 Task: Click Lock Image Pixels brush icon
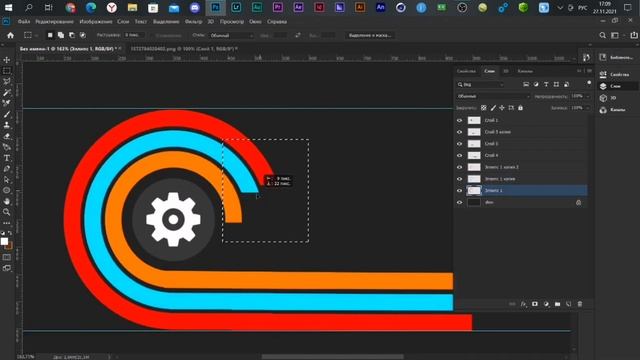493,108
